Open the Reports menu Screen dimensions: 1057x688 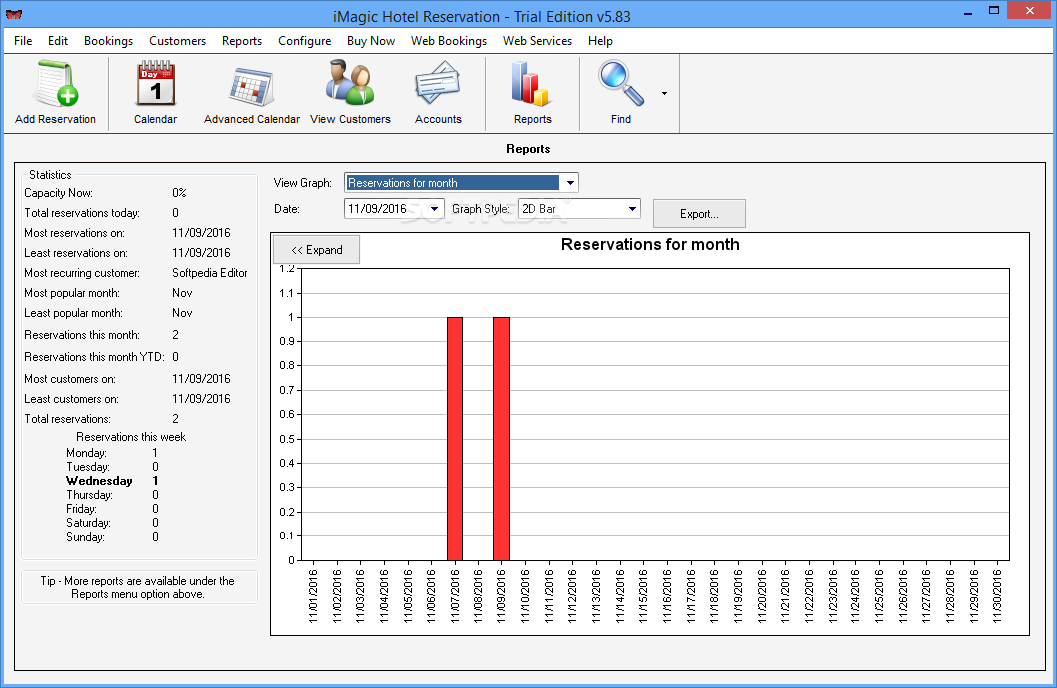241,41
